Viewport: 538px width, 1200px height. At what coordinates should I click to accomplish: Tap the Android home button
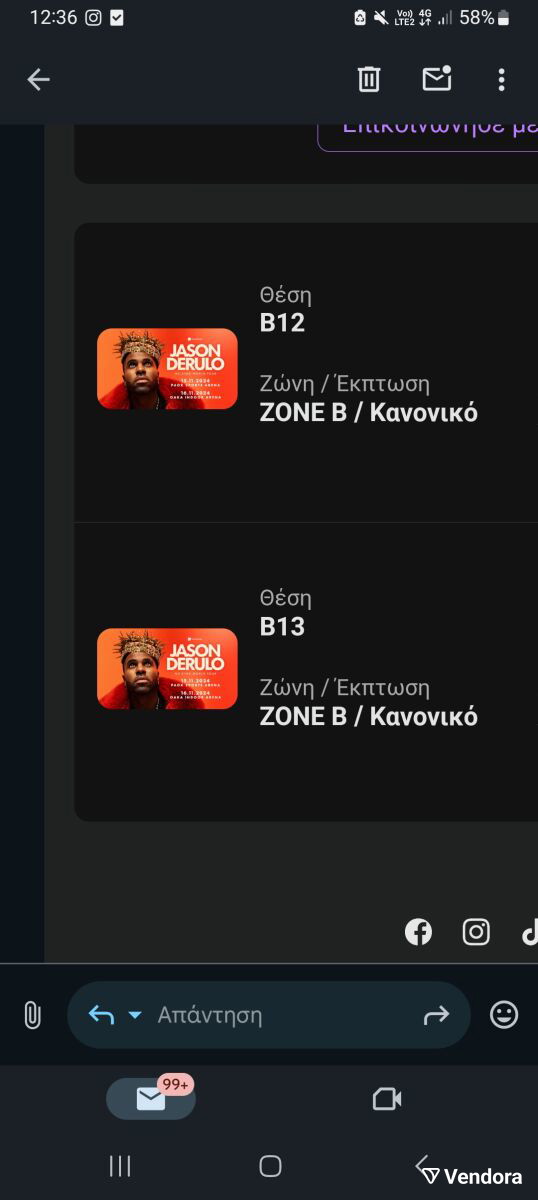[x=270, y=1165]
